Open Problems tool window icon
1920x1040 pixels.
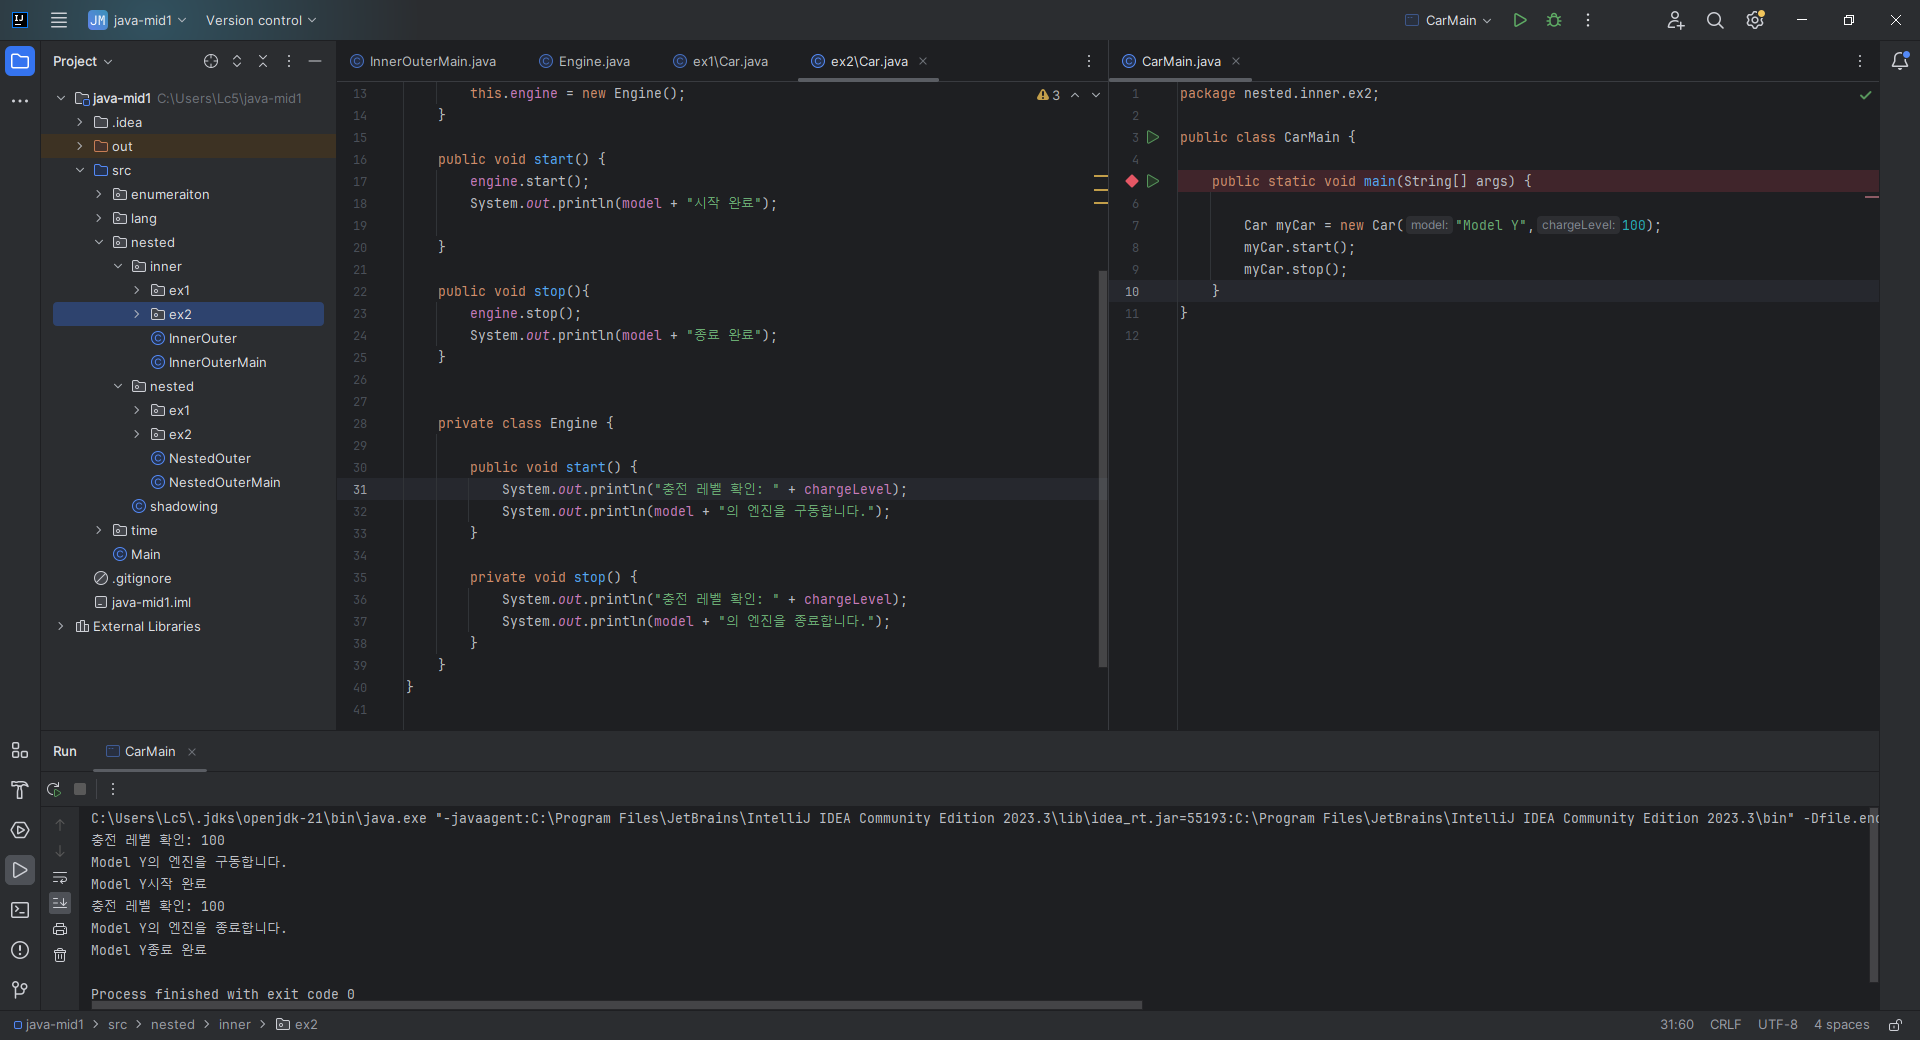pyautogui.click(x=20, y=950)
